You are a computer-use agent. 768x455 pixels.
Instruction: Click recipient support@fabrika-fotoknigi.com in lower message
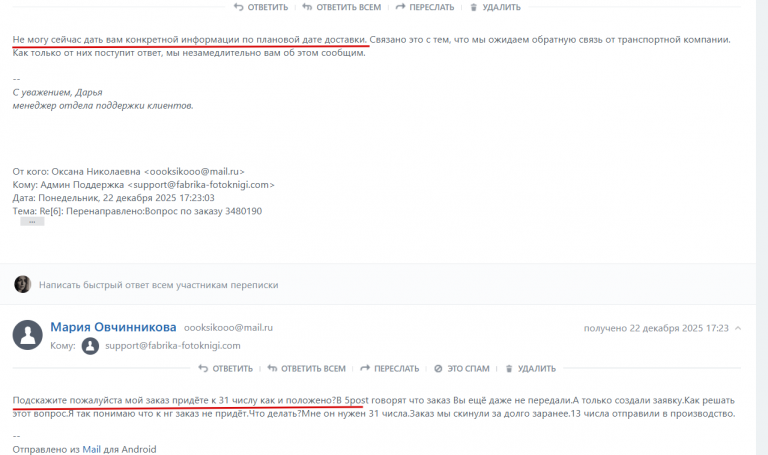173,346
